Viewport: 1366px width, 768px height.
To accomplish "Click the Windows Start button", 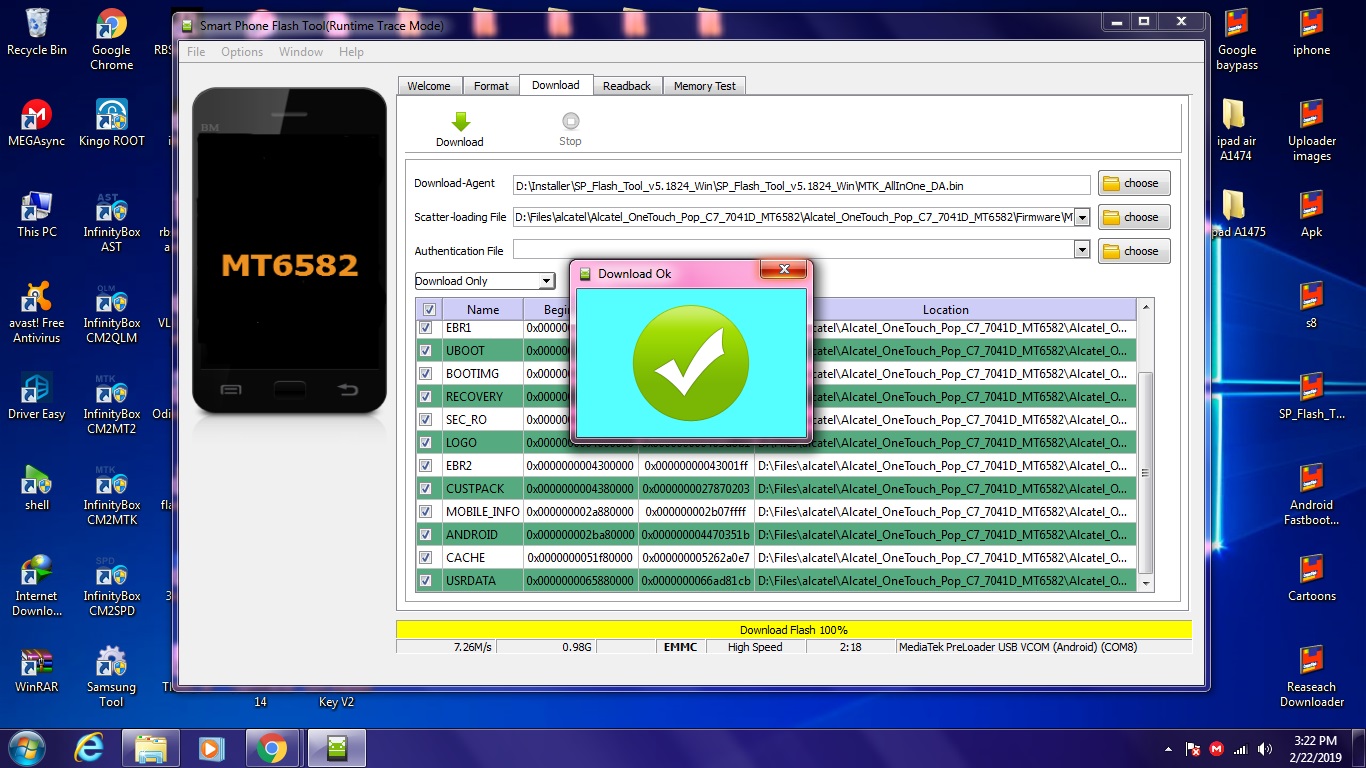I will coord(27,748).
